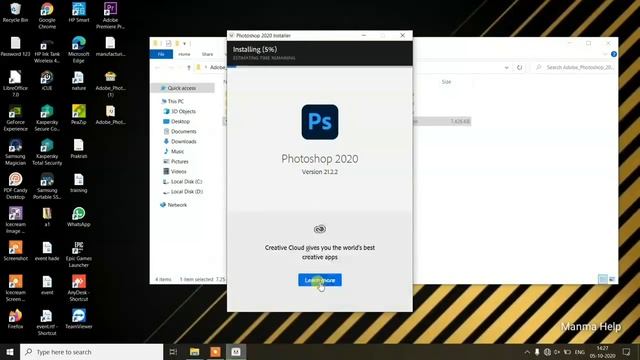Switch Explorer to details view
640x360 pixels.
(x=602, y=279)
